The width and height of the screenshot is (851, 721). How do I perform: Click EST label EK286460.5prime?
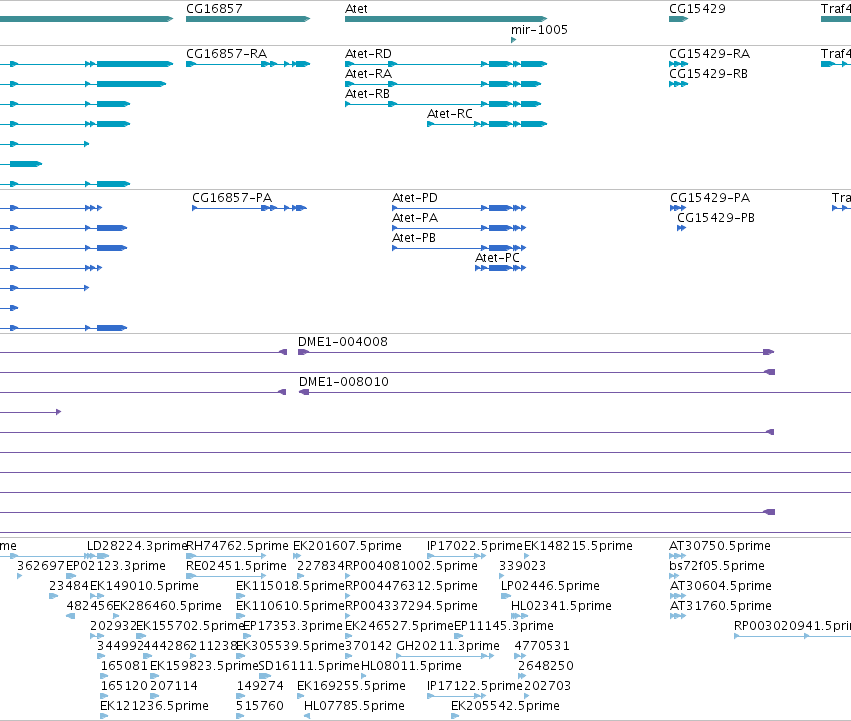coord(167,606)
